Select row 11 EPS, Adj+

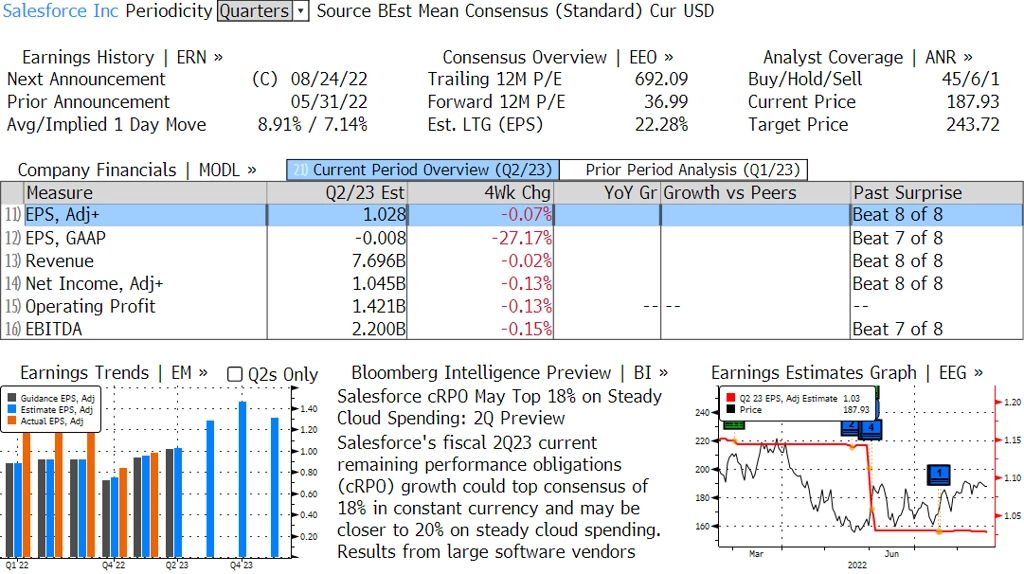tap(511, 215)
